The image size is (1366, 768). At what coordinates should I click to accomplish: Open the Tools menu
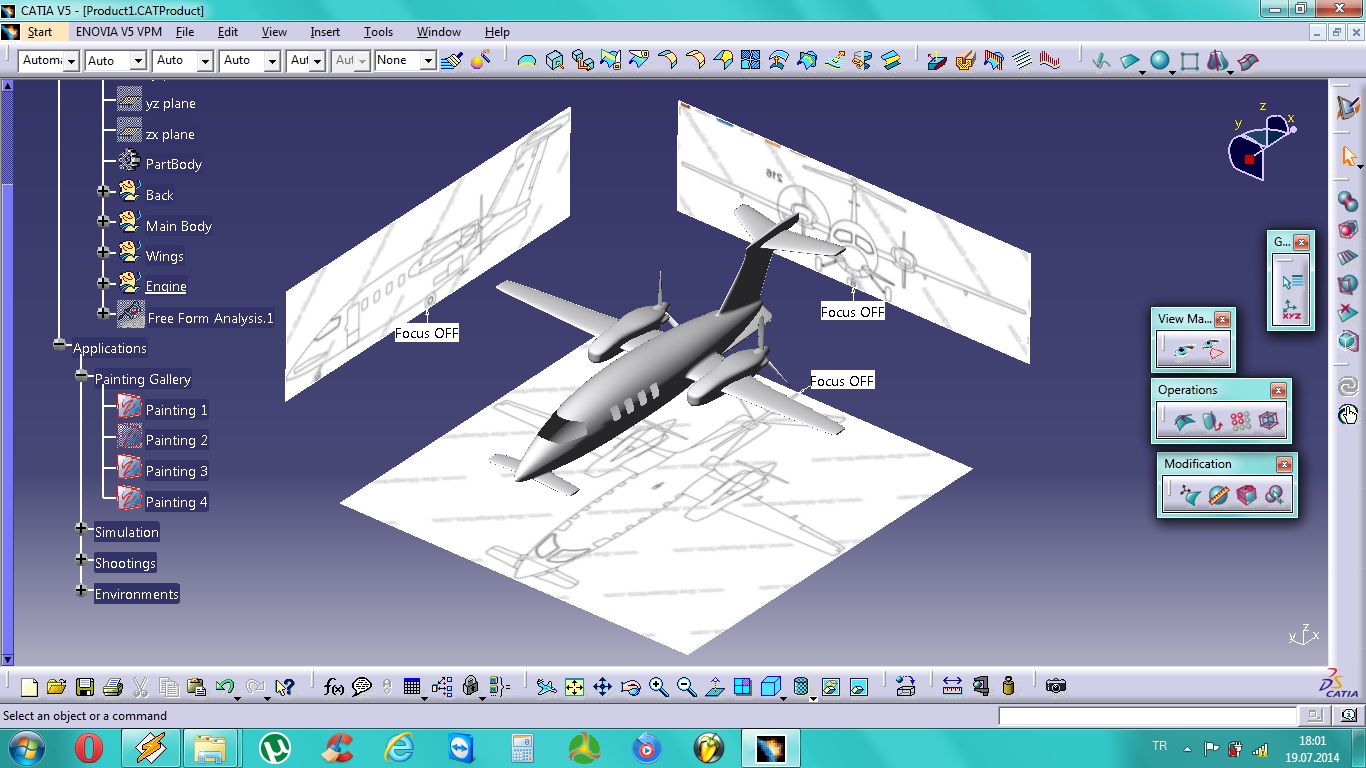(378, 32)
